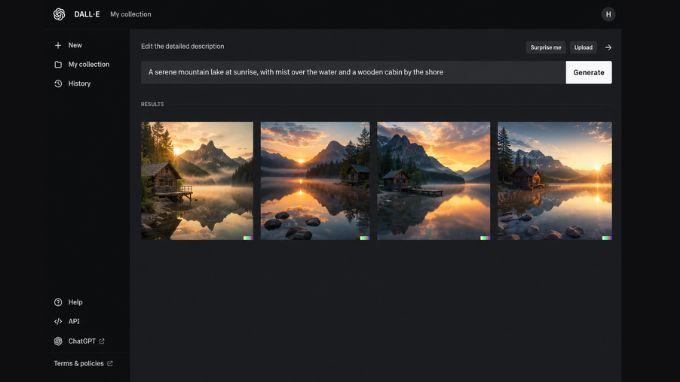Open My collection in the top header
The width and height of the screenshot is (680, 382).
[x=131, y=14]
